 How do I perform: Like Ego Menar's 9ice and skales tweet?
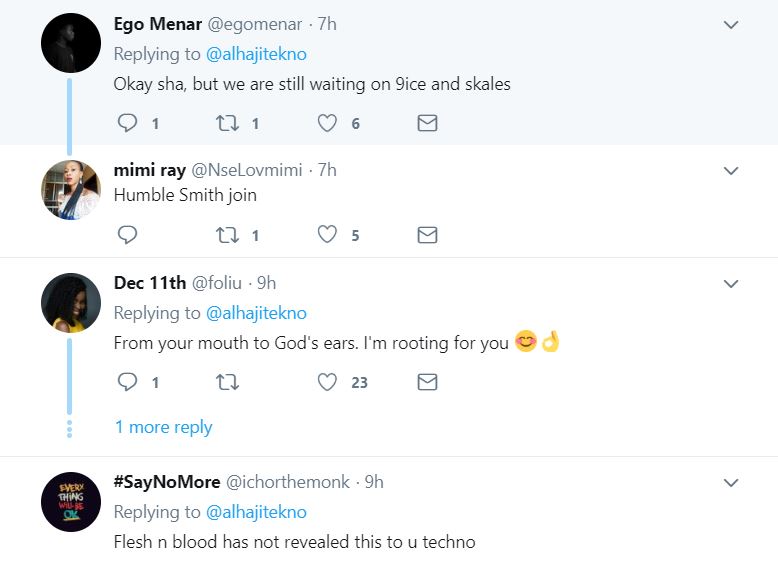(x=327, y=123)
